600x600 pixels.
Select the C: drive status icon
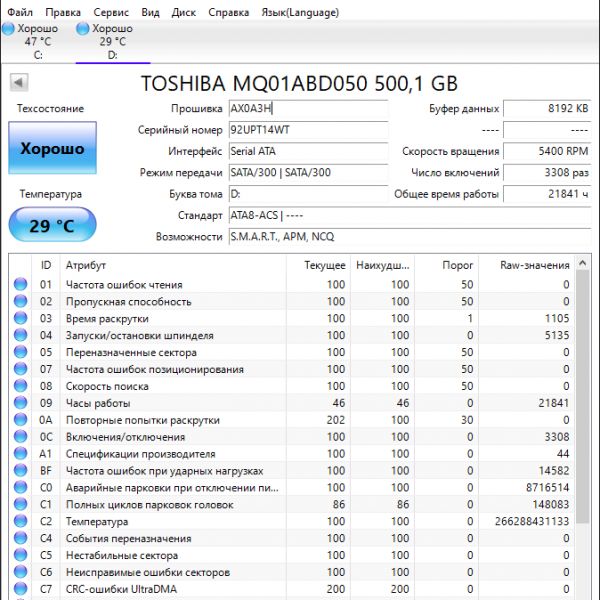click(9, 29)
